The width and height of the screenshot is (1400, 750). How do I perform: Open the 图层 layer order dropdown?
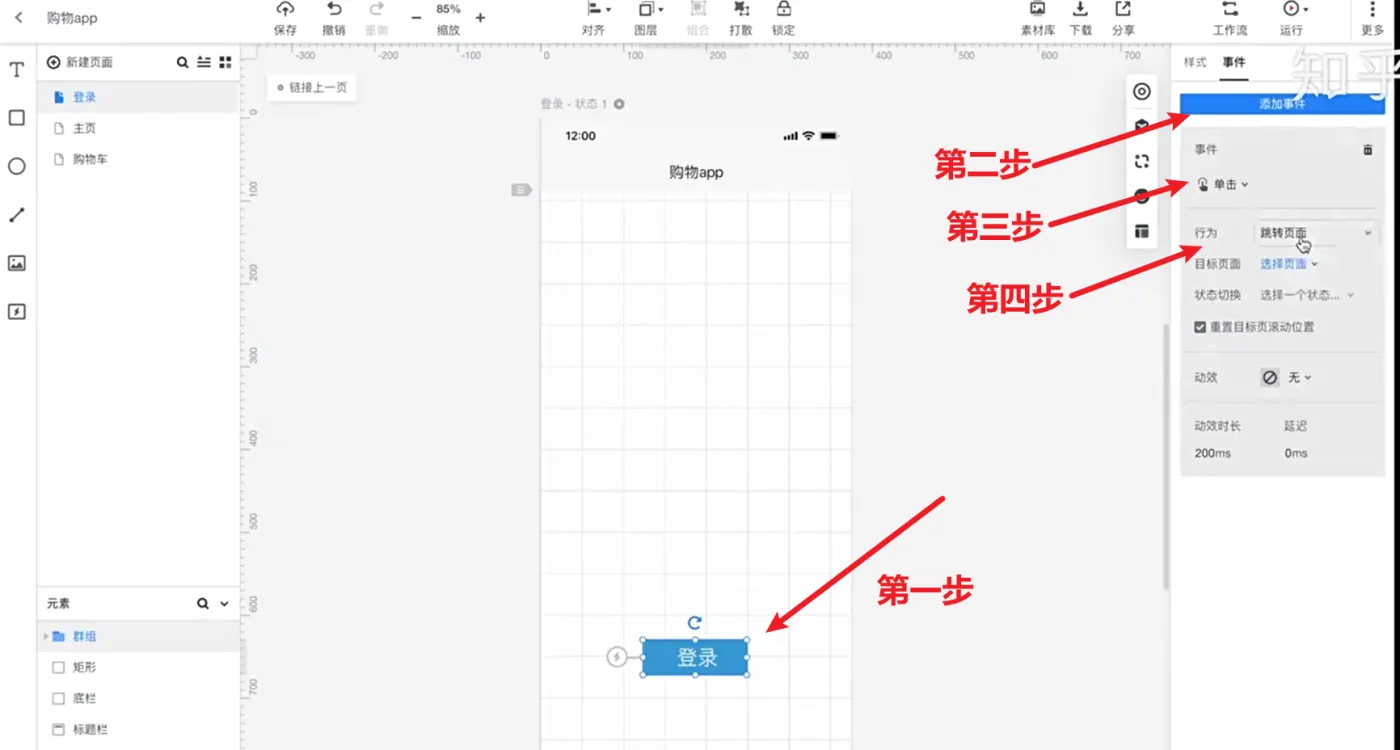tap(649, 19)
